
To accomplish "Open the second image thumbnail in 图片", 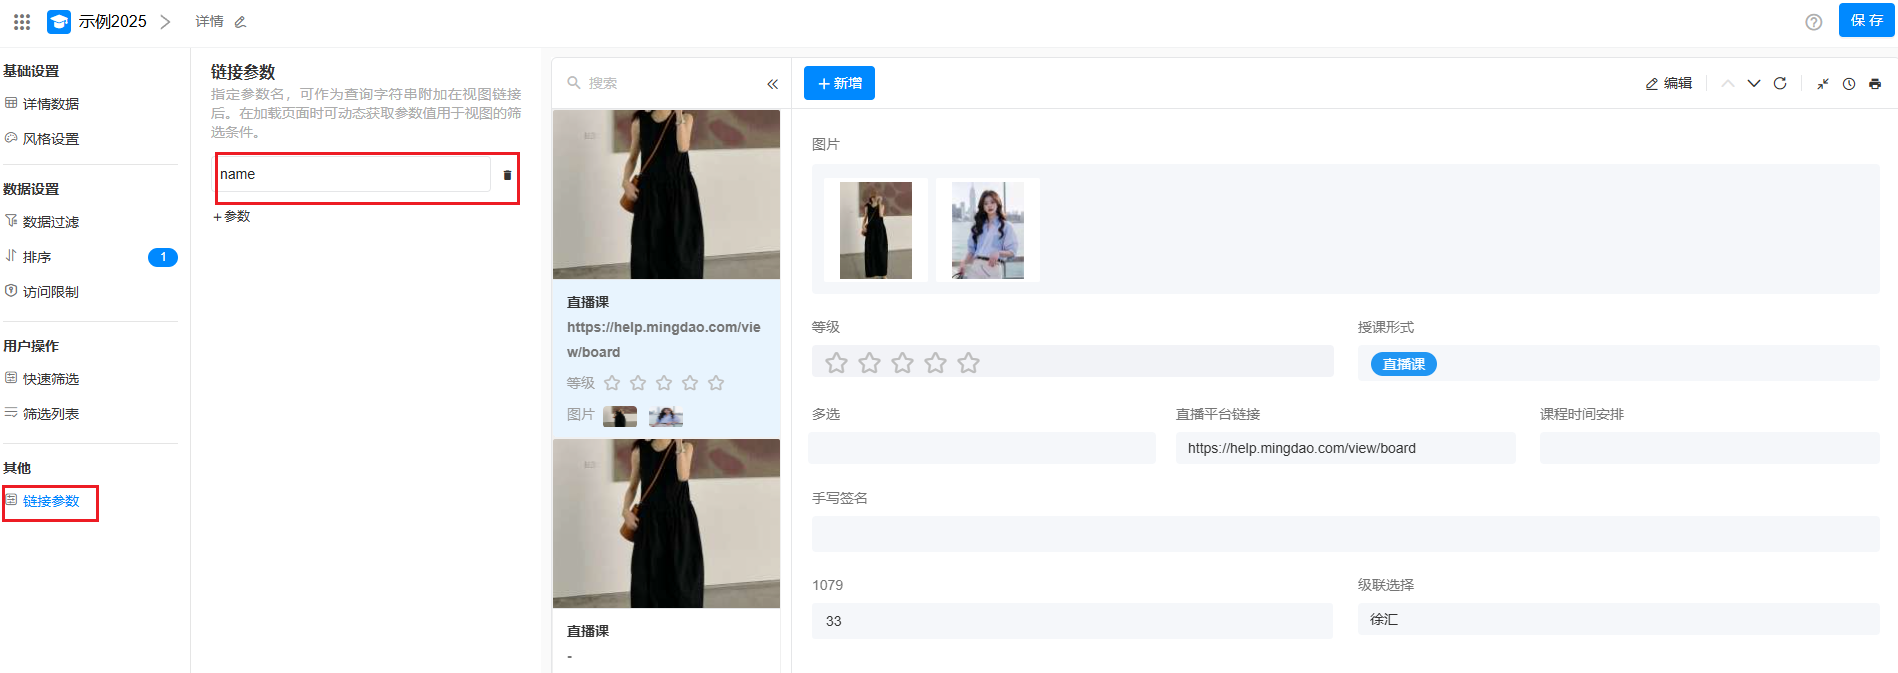I will pos(988,230).
